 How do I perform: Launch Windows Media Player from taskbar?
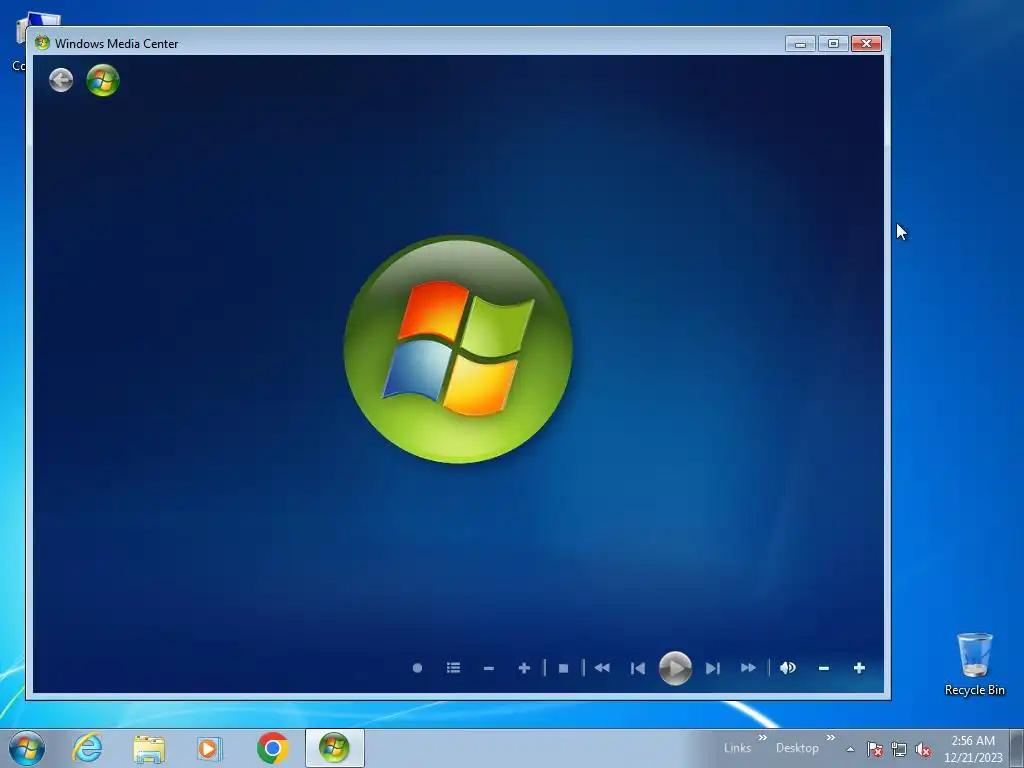coord(210,748)
